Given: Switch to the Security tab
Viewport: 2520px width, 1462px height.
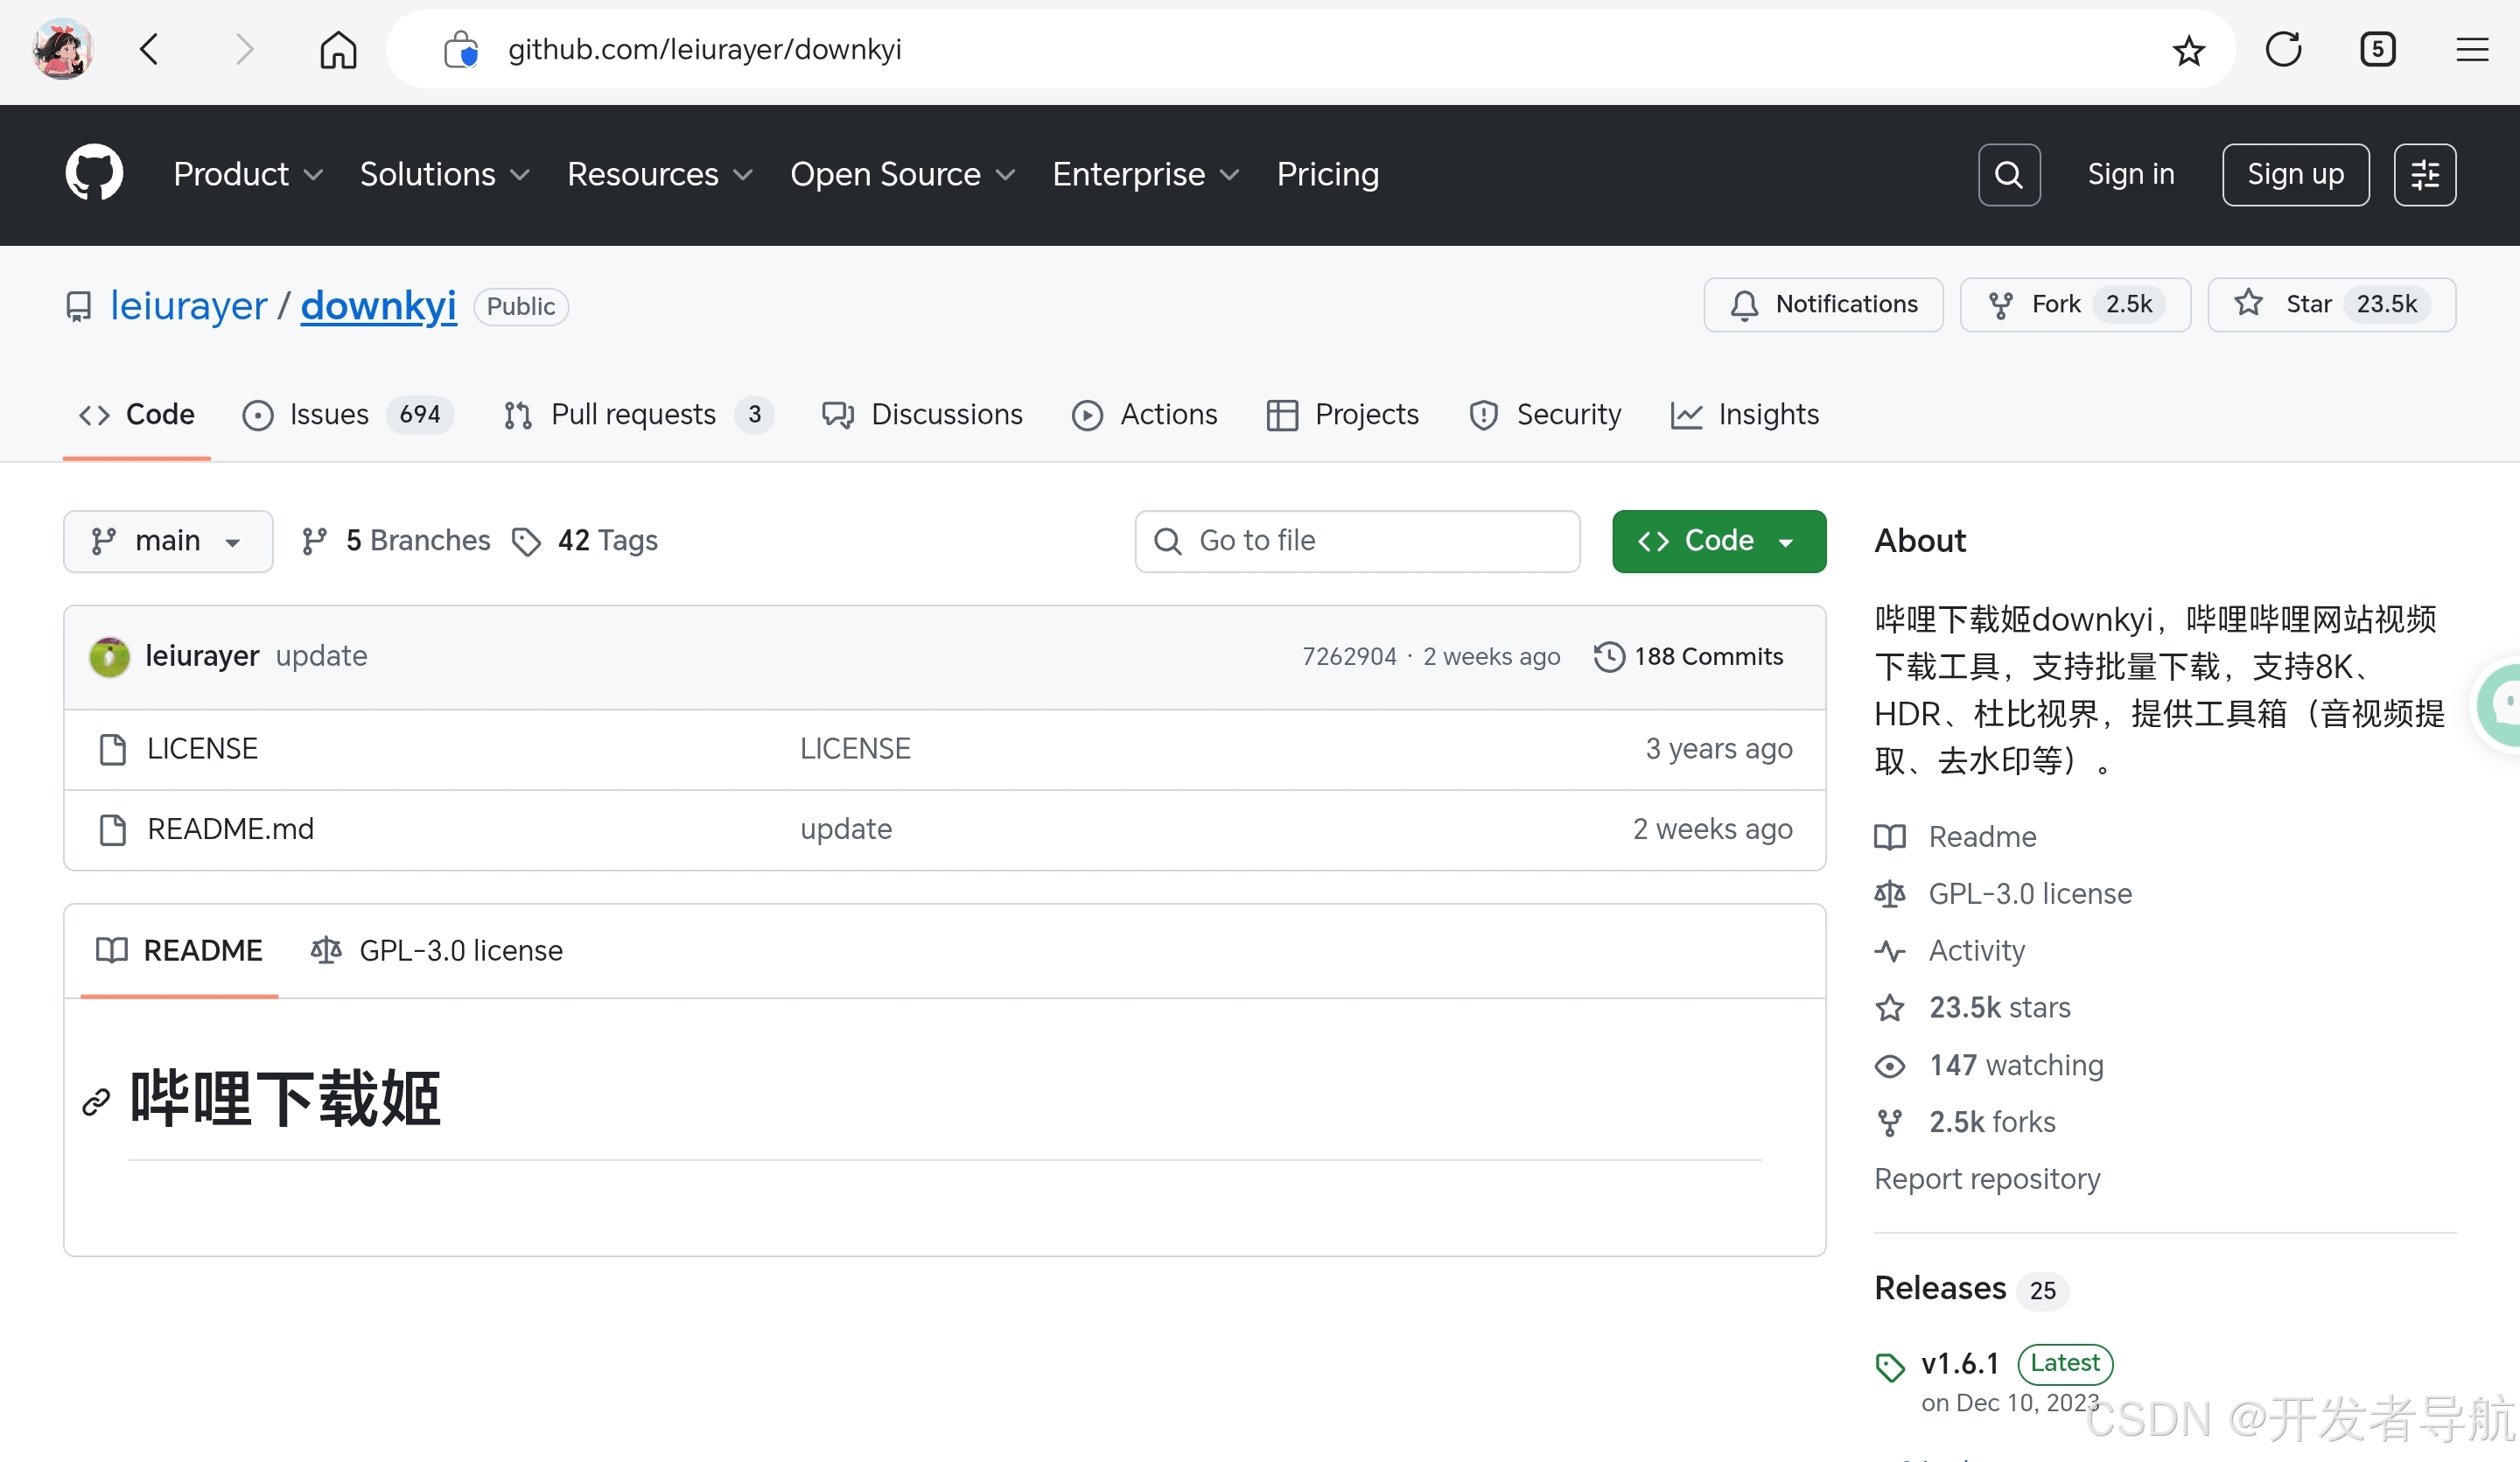Looking at the screenshot, I should [1546, 415].
